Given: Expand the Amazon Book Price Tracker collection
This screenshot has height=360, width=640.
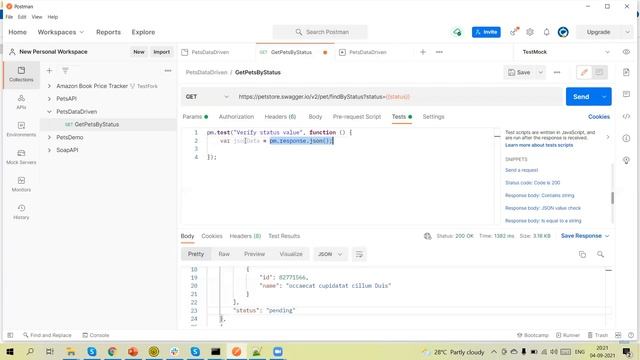Looking at the screenshot, I should tap(49, 86).
